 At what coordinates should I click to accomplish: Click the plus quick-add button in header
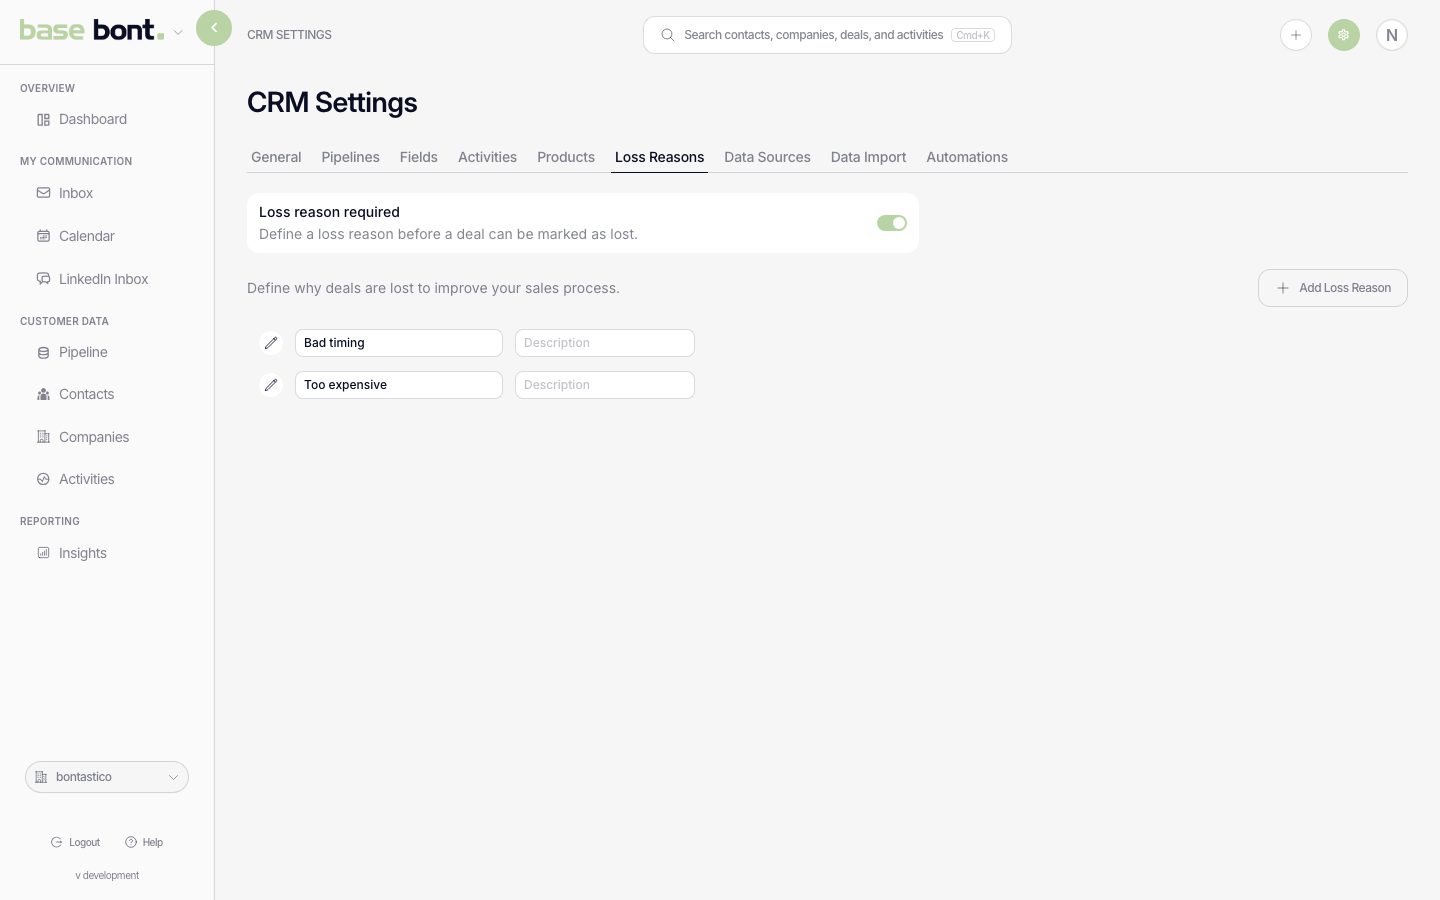1296,35
